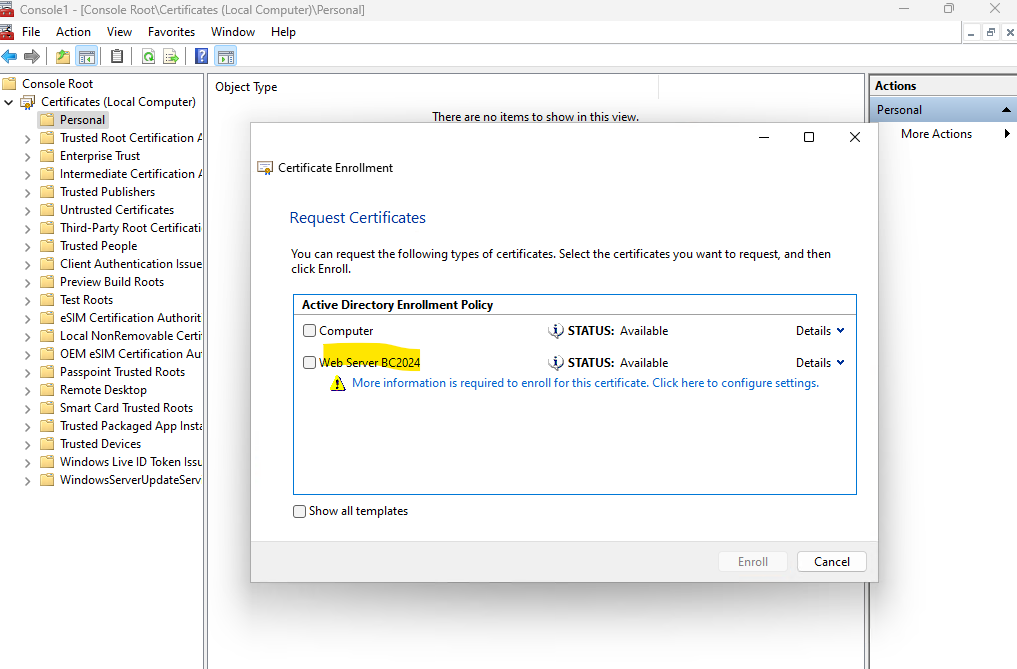Collapse the Personal actions section
The image size is (1017, 669).
click(x=1006, y=110)
